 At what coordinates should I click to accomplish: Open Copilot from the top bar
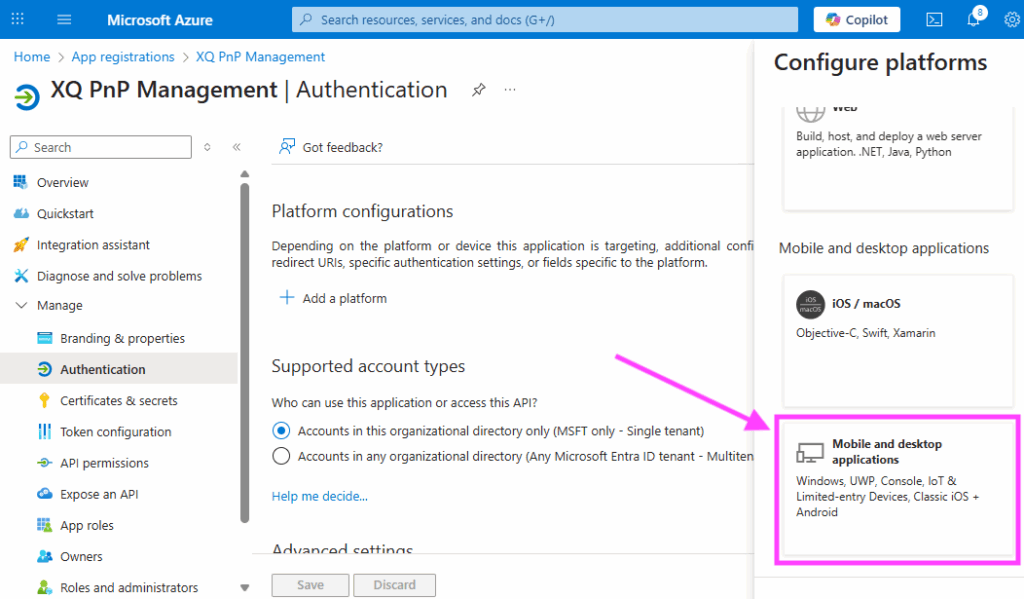[x=857, y=20]
